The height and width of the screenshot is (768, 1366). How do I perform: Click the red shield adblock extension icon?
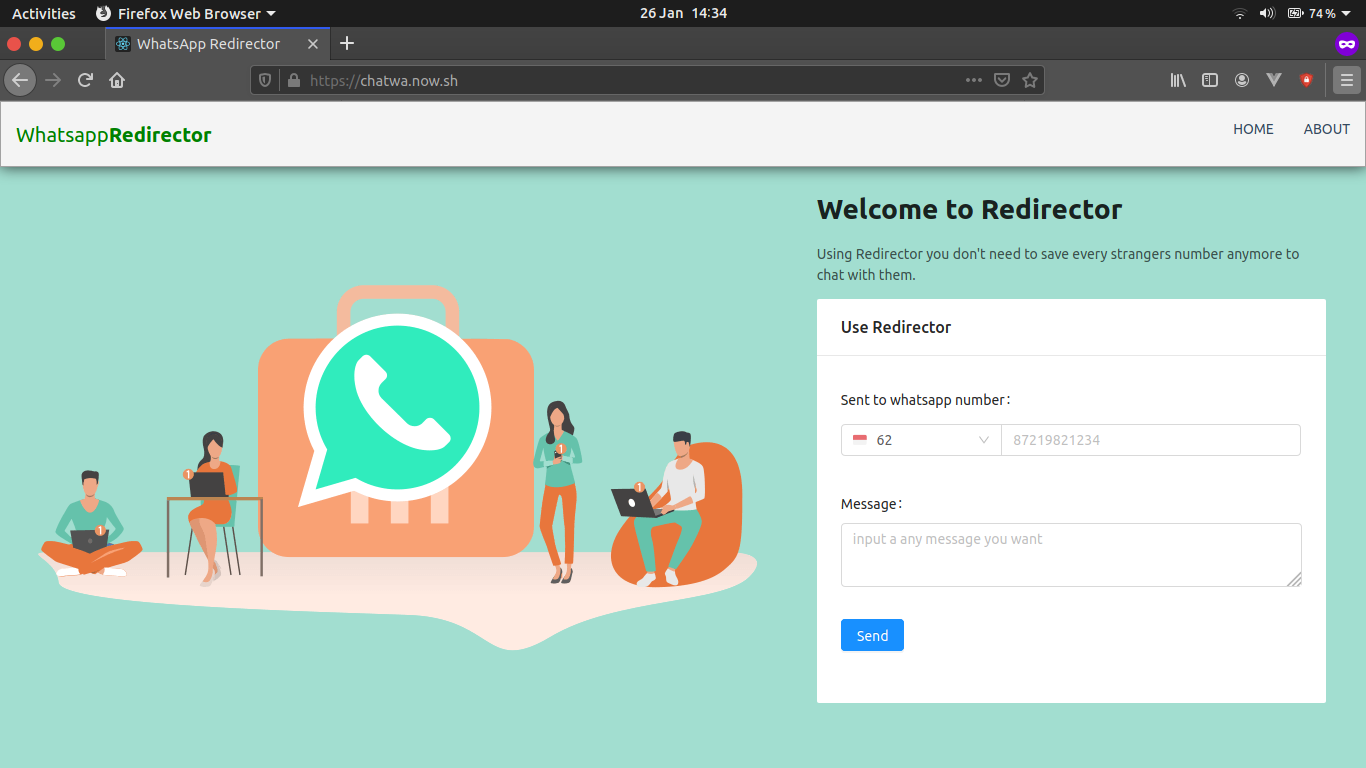1306,79
